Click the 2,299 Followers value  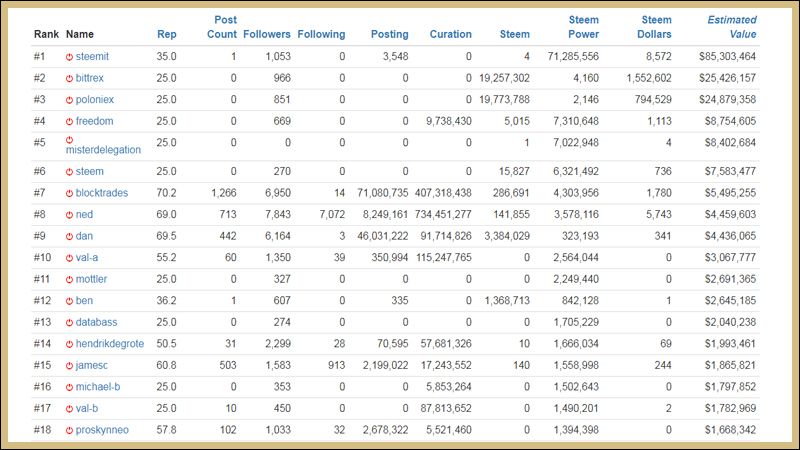click(x=278, y=343)
